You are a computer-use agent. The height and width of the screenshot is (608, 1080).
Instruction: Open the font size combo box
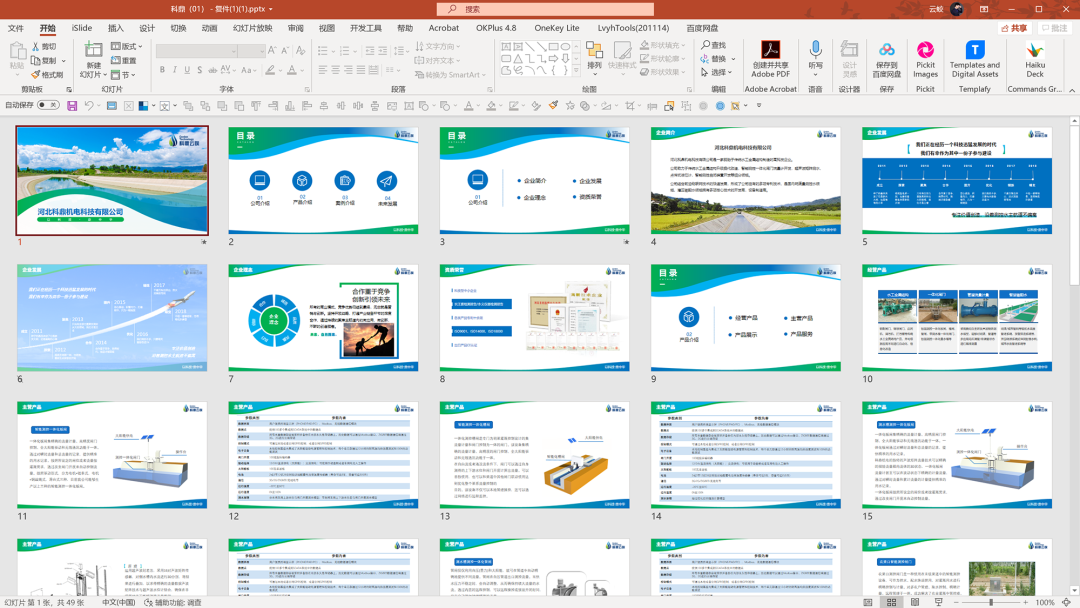click(251, 51)
